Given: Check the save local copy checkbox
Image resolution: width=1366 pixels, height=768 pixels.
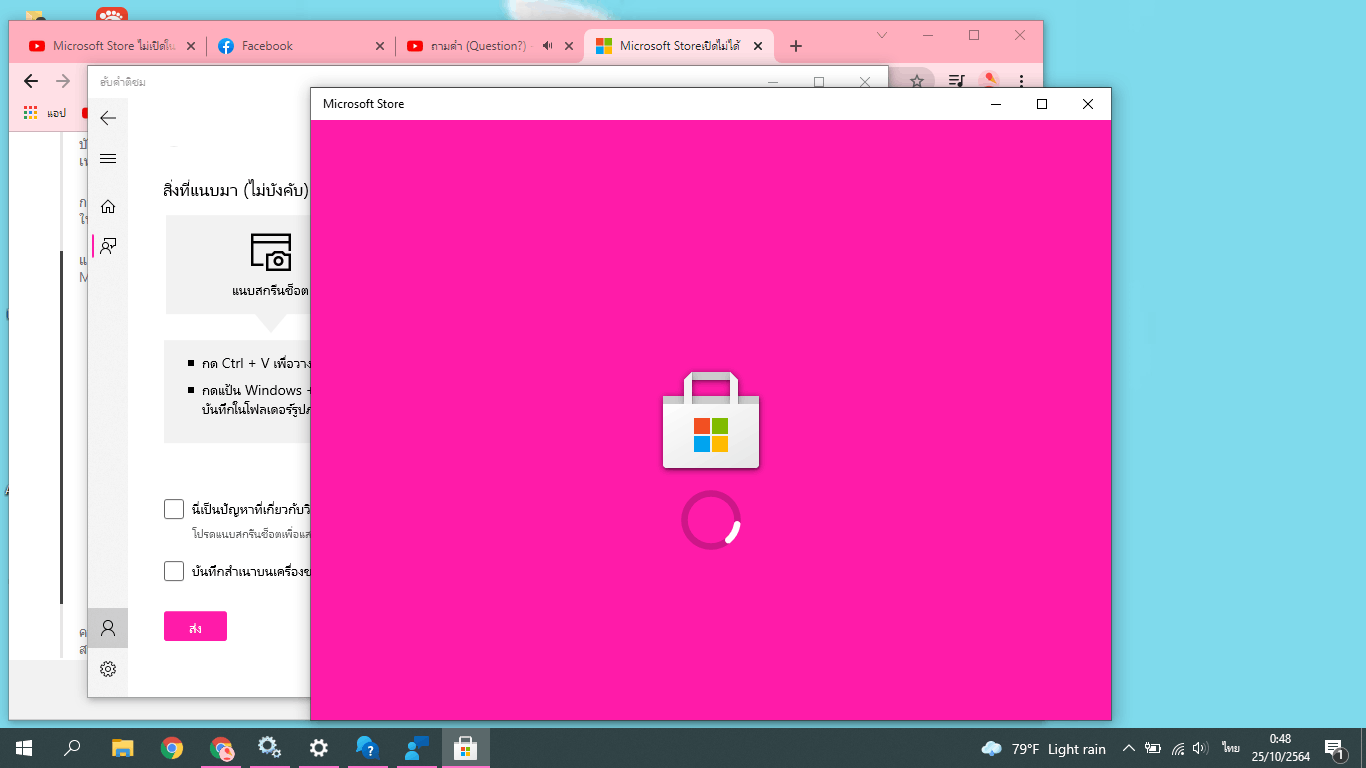Looking at the screenshot, I should pos(174,571).
